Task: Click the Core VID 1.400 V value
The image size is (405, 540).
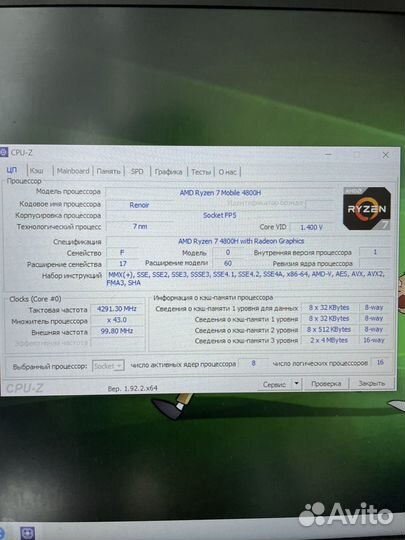Action: pyautogui.click(x=312, y=227)
